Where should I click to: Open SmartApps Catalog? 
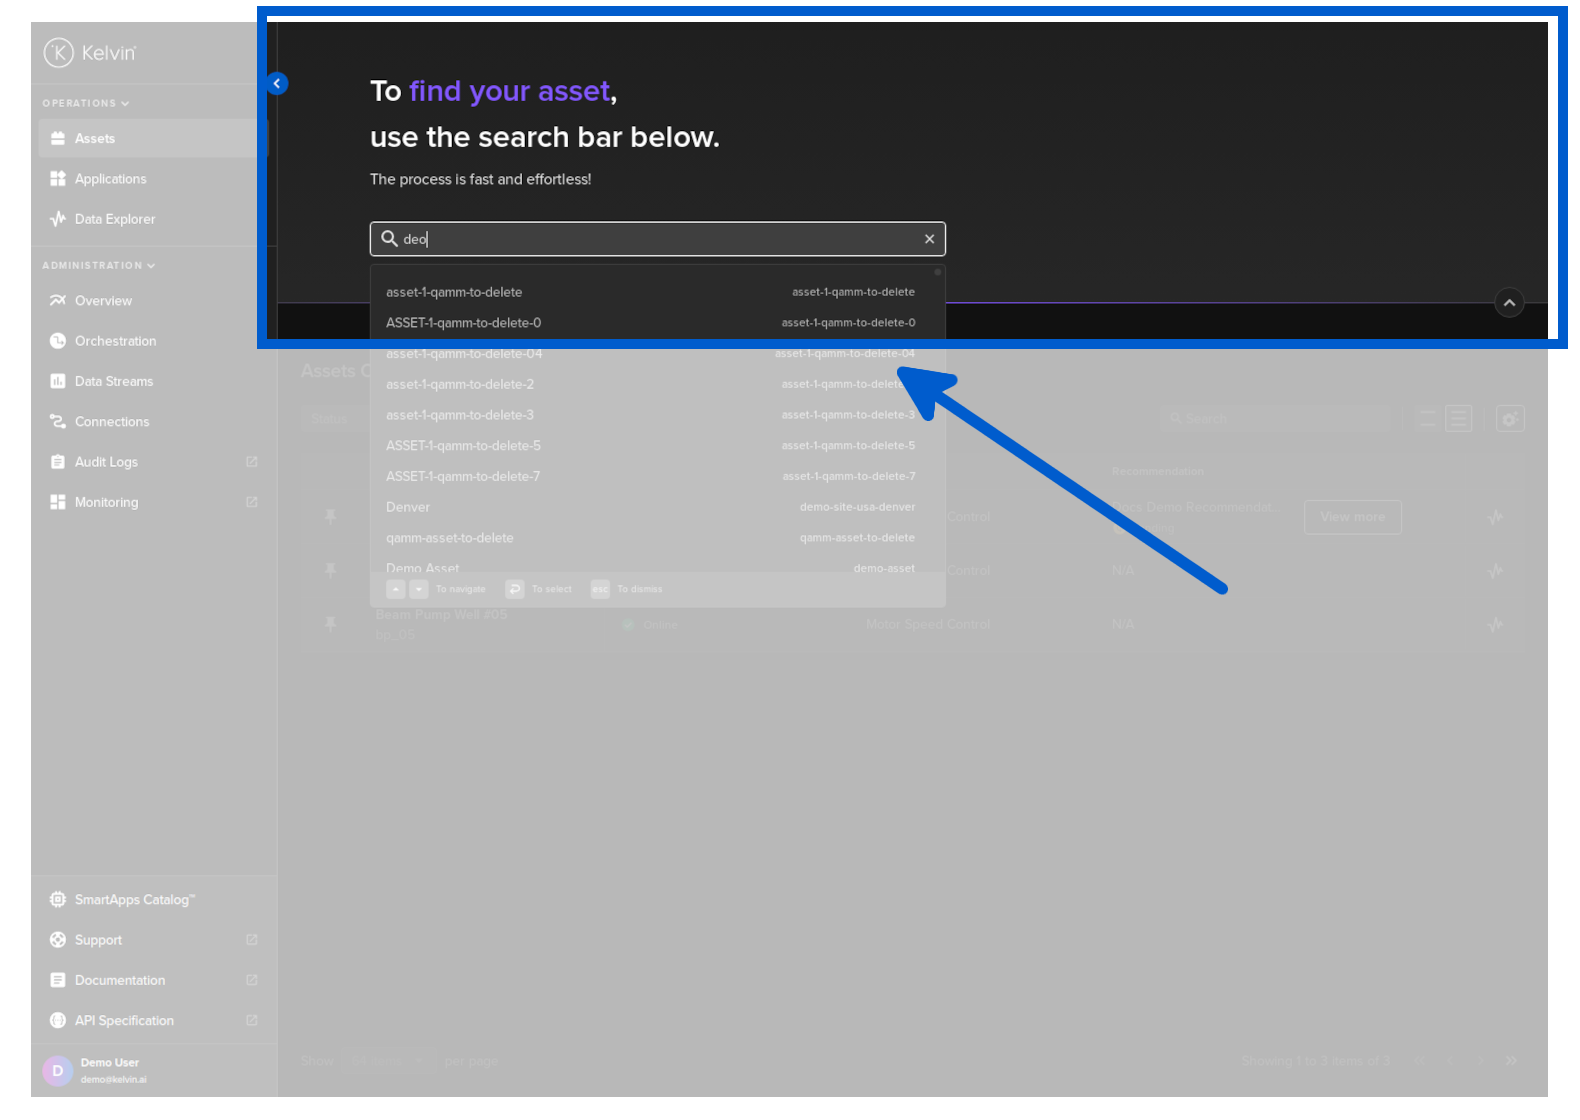134,900
